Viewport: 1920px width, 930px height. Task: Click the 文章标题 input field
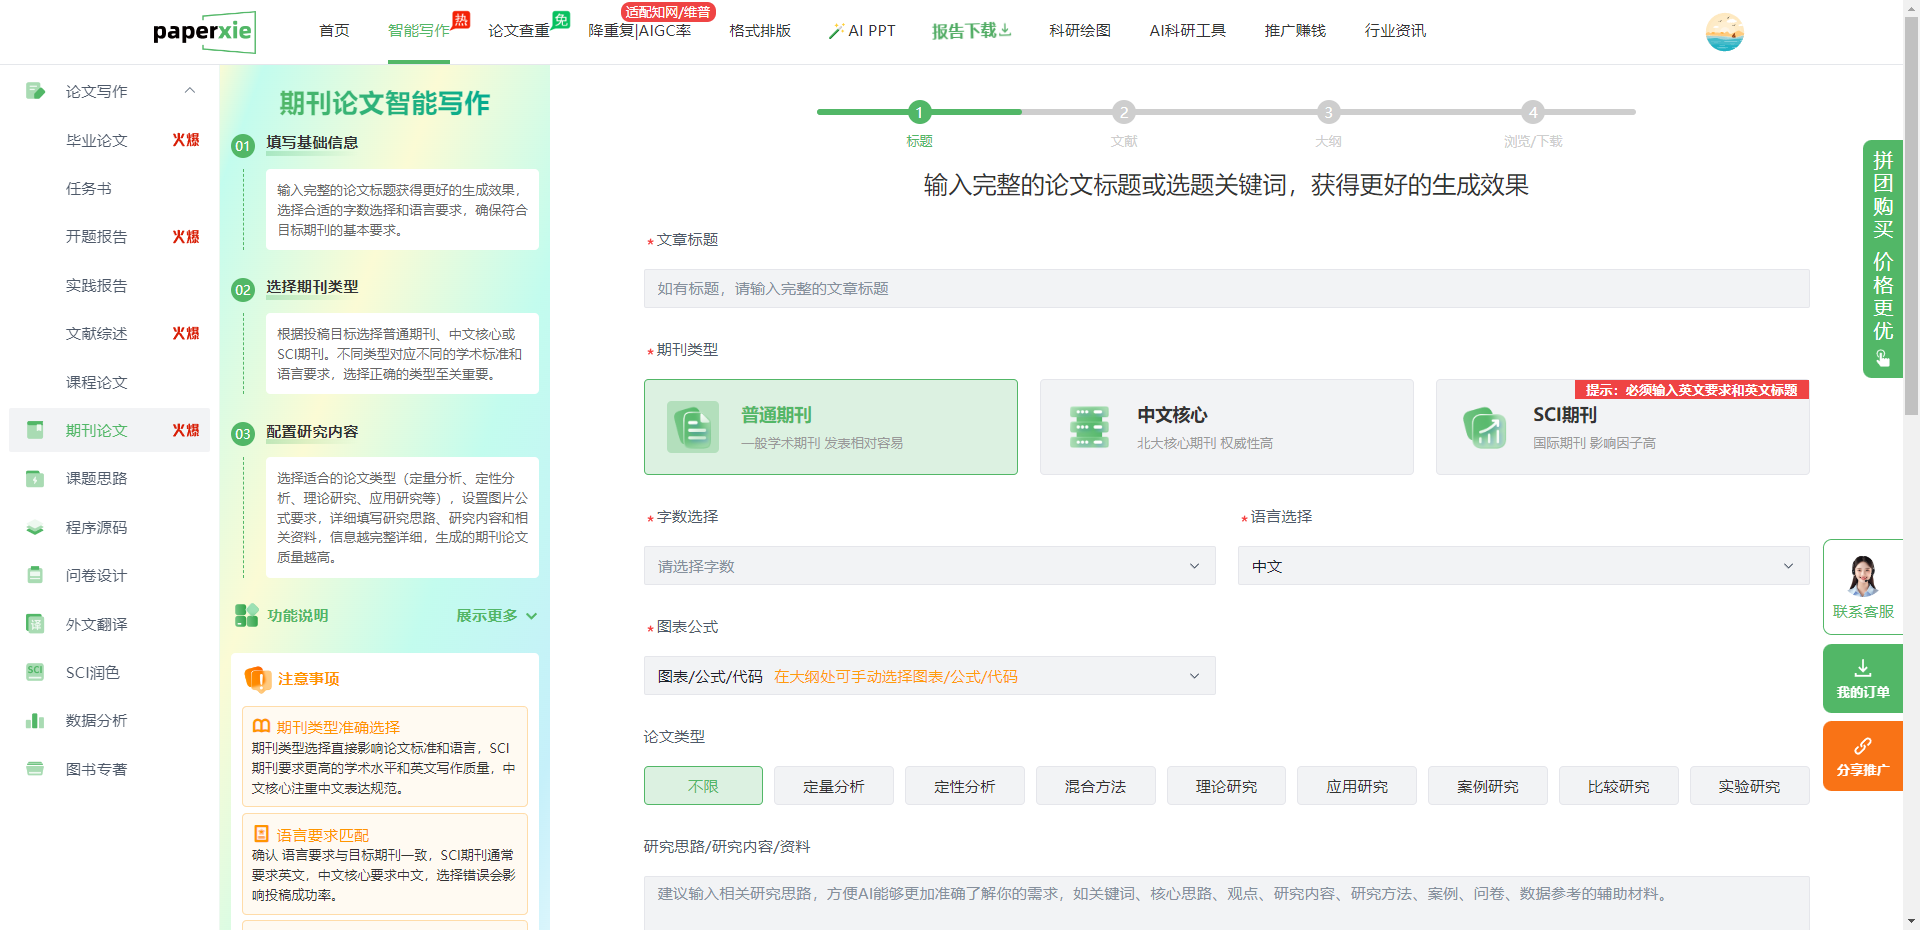point(1226,289)
